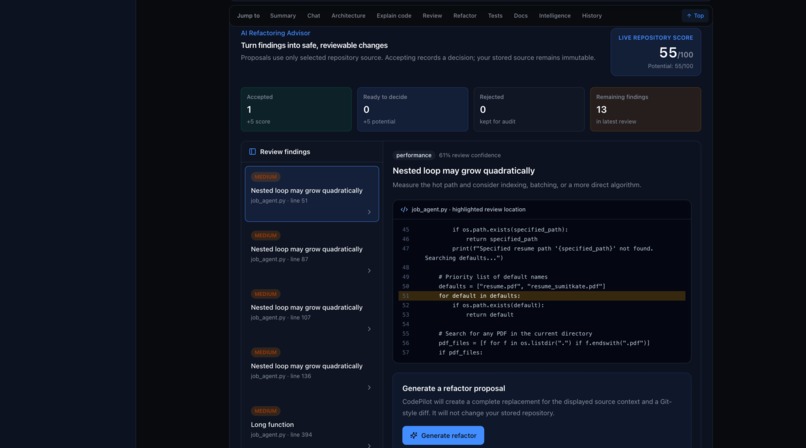Go to the Architecture section
806x448 pixels.
click(x=348, y=16)
